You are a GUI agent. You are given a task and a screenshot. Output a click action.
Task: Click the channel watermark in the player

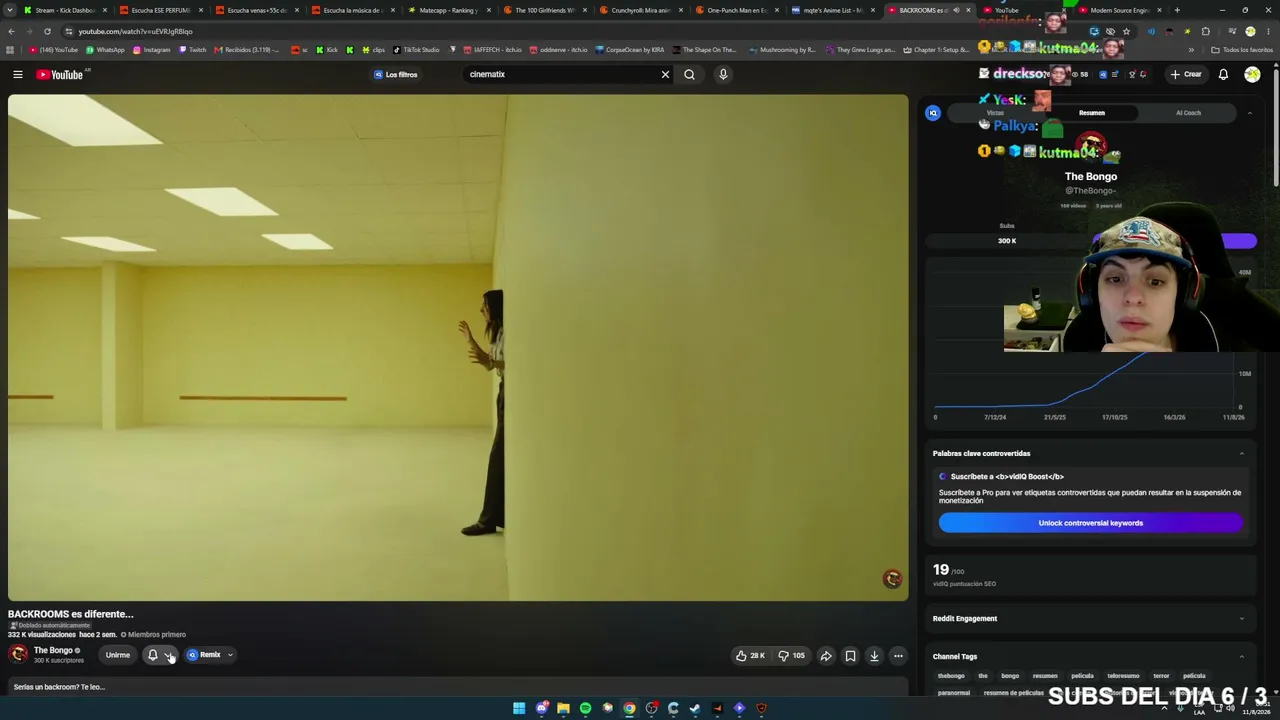click(x=892, y=579)
